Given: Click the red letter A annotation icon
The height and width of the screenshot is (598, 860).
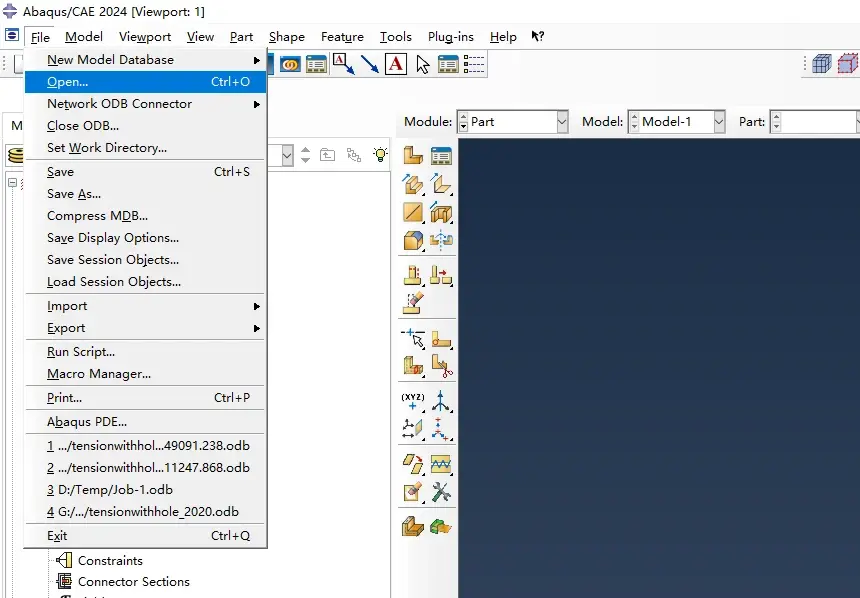Looking at the screenshot, I should pyautogui.click(x=396, y=64).
